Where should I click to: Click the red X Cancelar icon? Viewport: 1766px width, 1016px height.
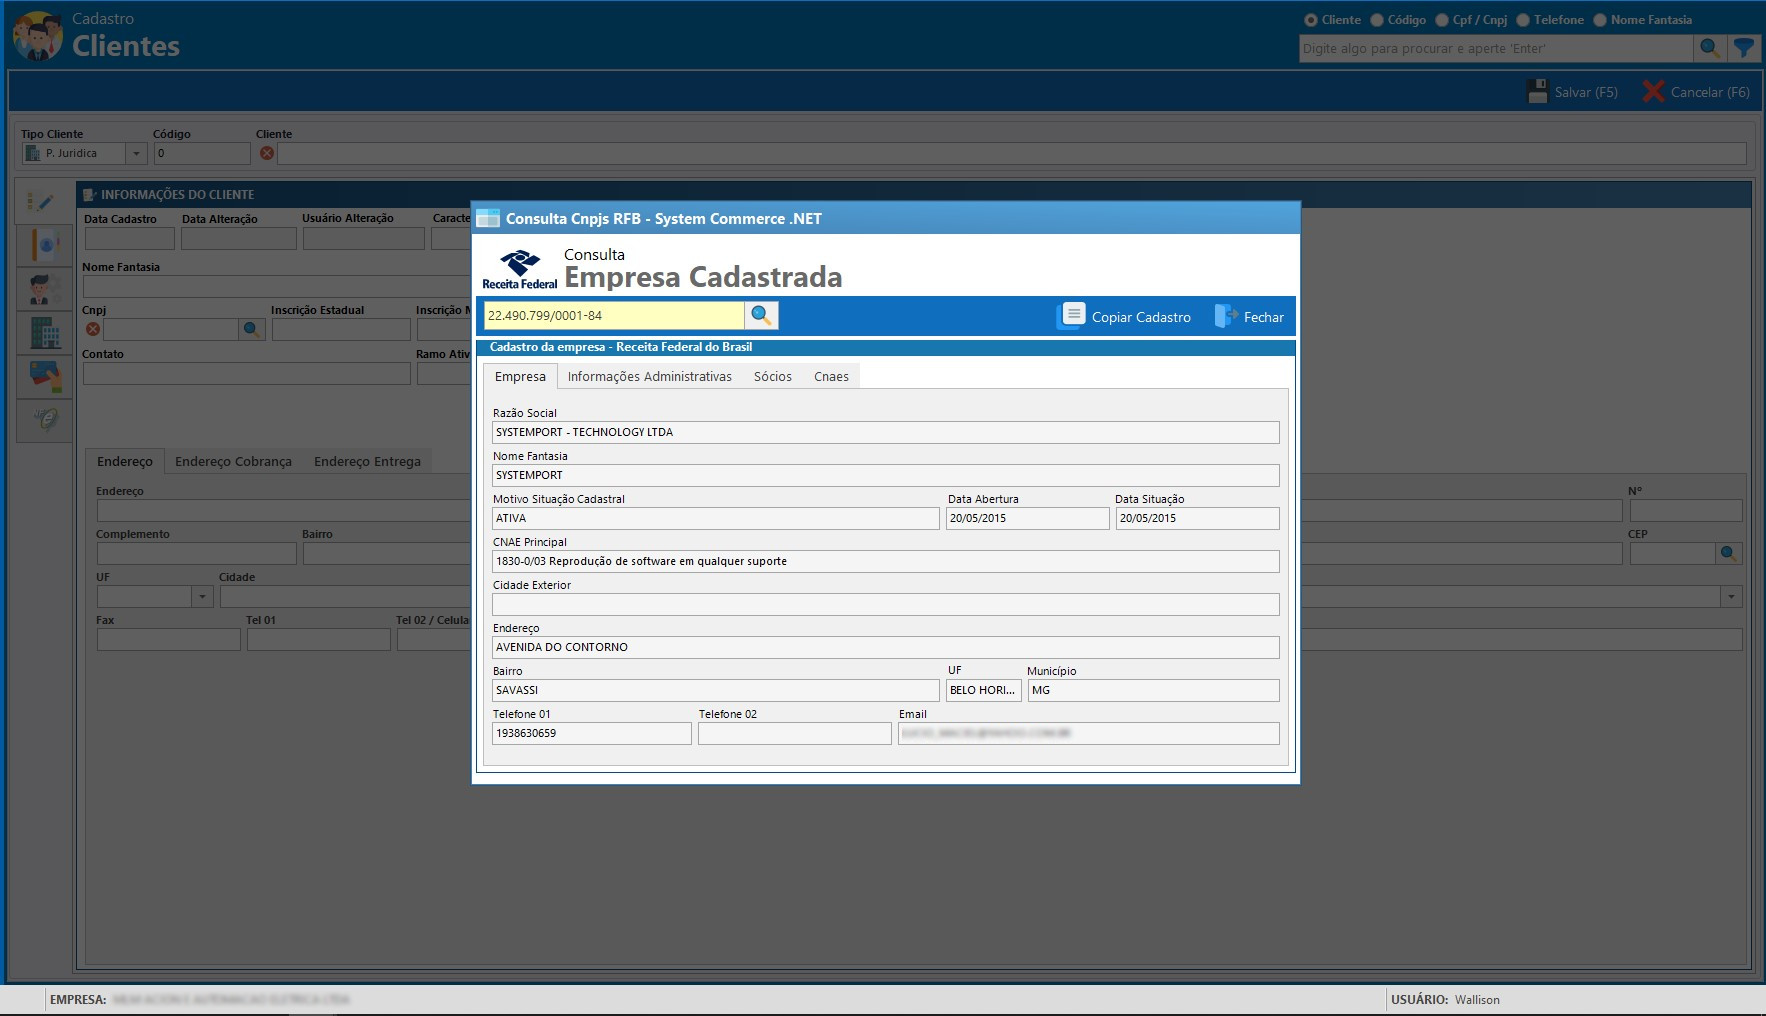pyautogui.click(x=1653, y=92)
